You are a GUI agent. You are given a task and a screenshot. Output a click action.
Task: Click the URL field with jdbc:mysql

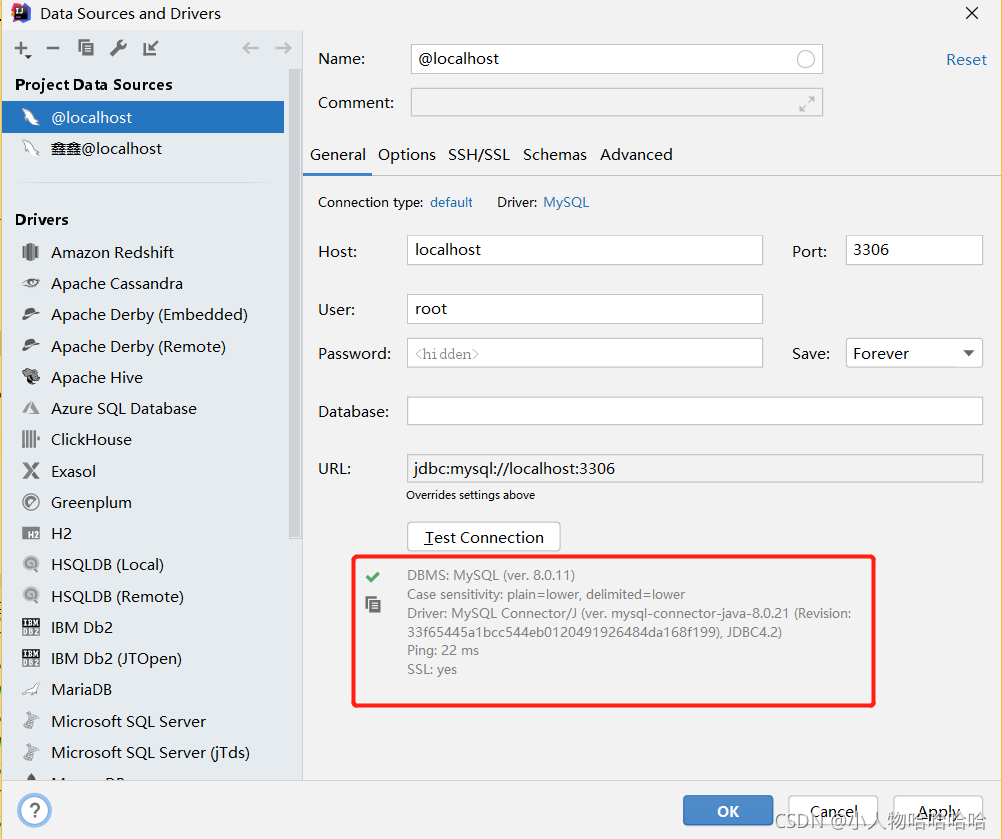pos(695,468)
